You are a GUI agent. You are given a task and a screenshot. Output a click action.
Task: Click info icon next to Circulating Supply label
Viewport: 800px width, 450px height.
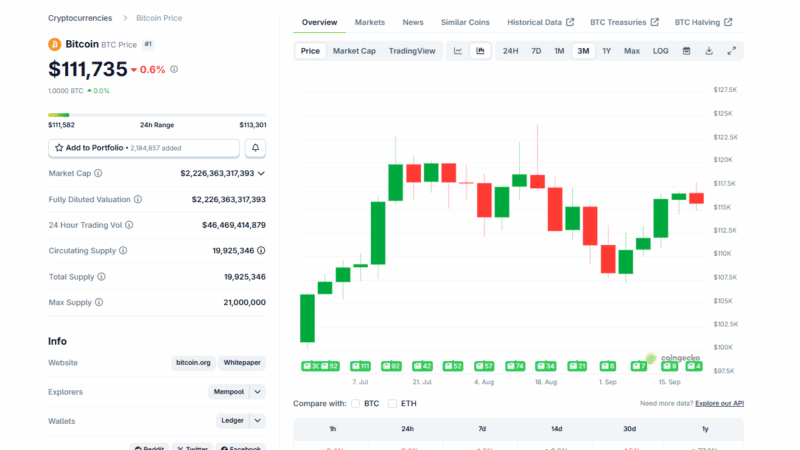click(x=123, y=251)
